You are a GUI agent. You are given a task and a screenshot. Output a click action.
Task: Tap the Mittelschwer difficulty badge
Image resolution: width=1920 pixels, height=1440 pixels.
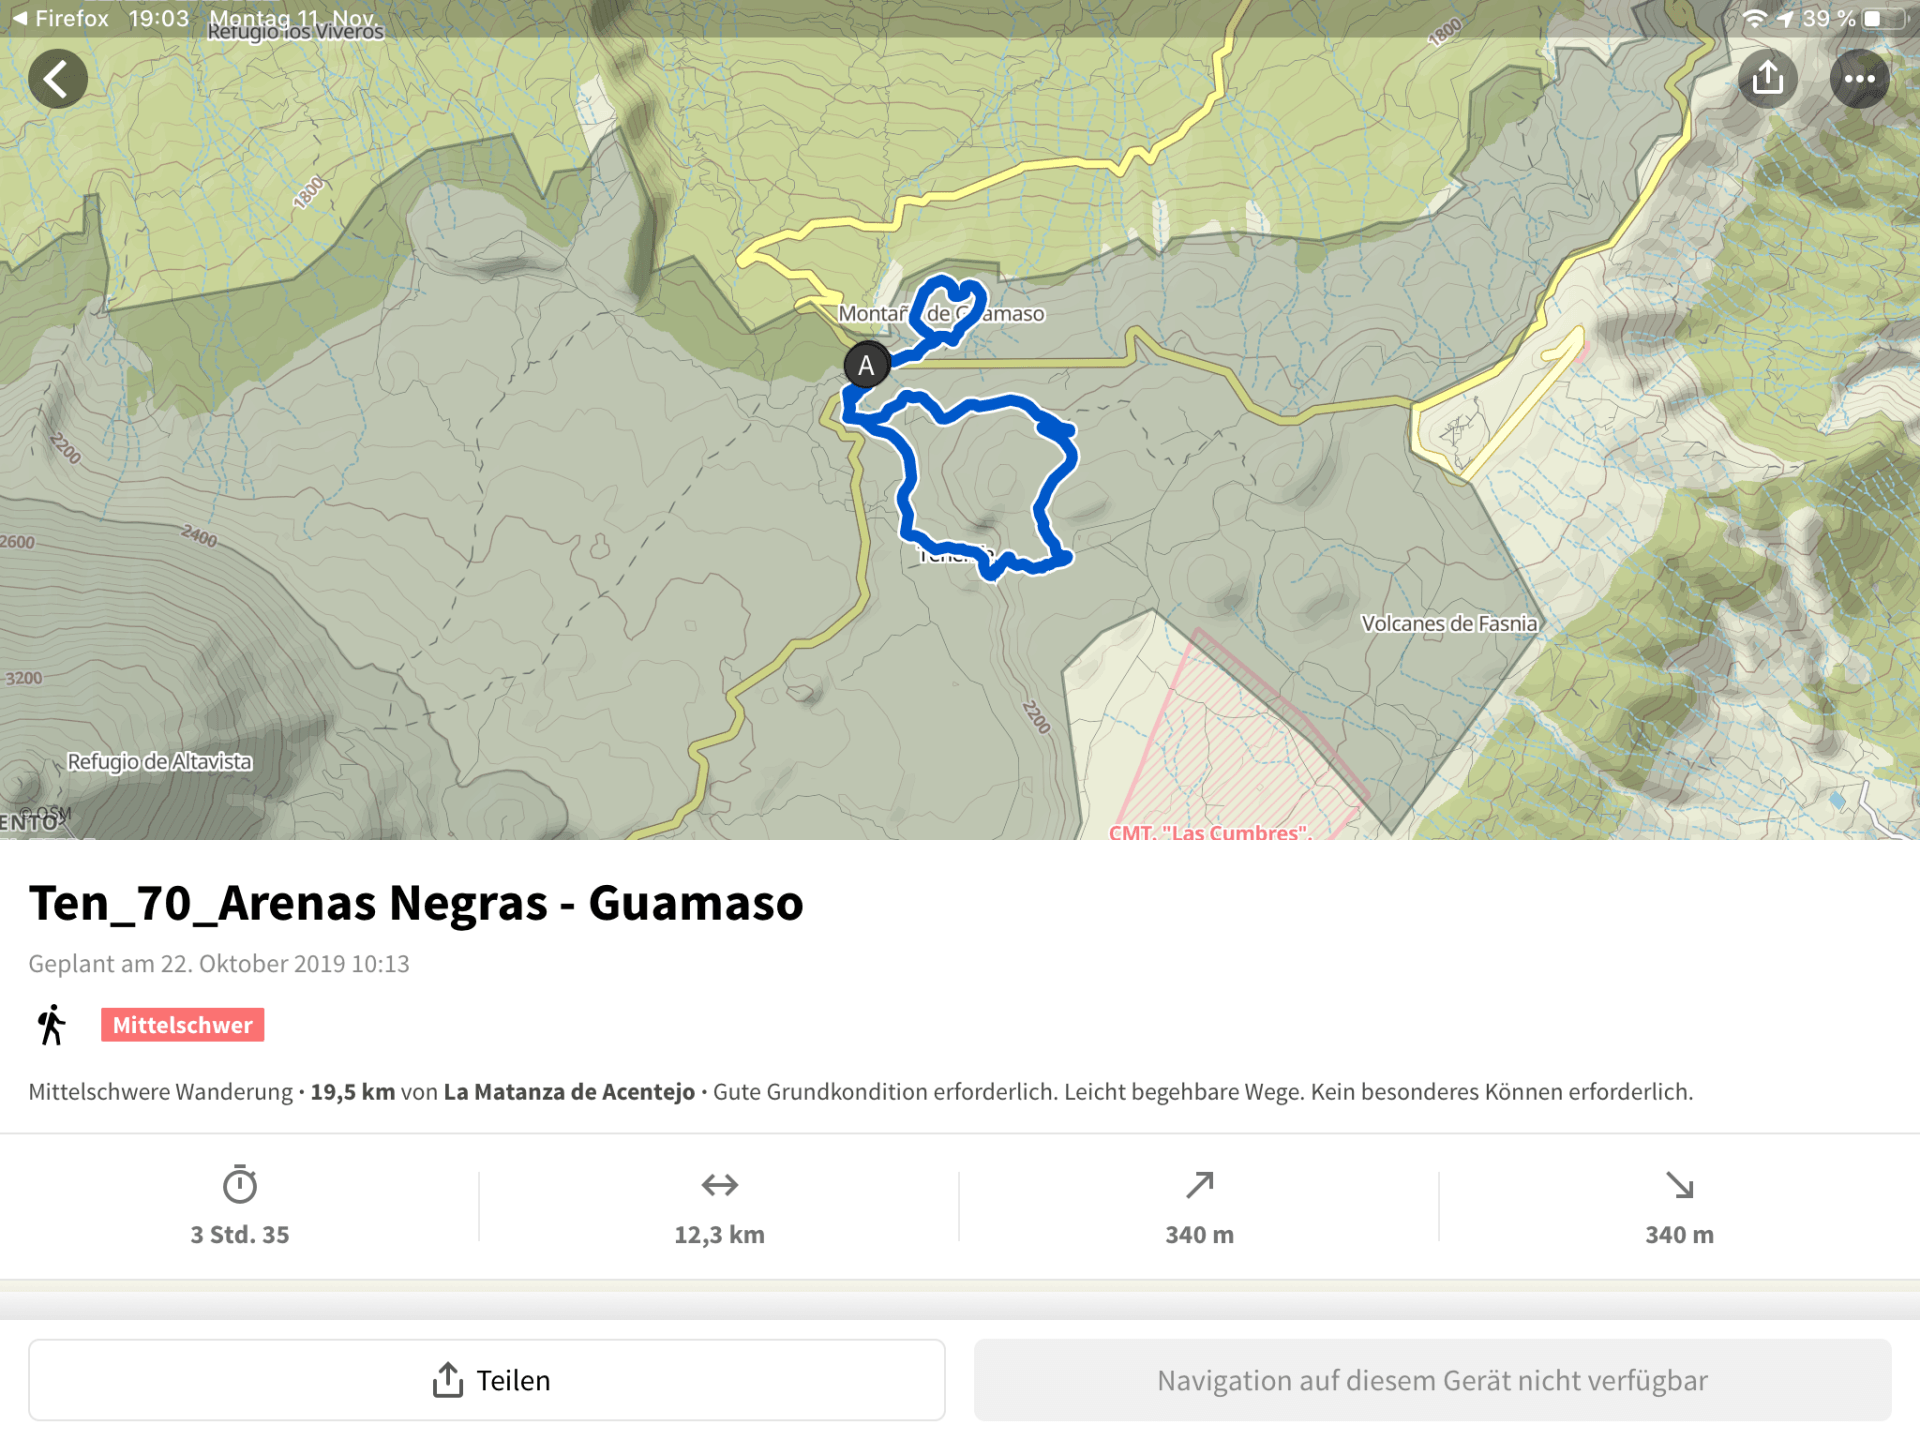tap(182, 1025)
